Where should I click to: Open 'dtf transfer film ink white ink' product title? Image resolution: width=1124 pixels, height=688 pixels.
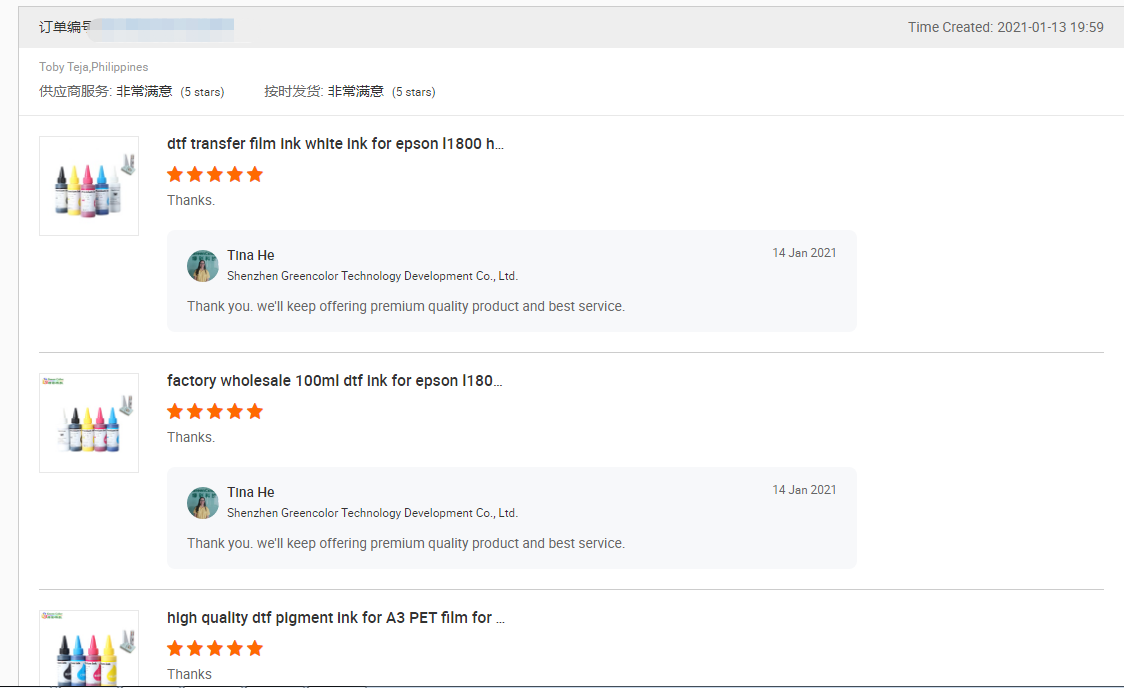(x=335, y=144)
